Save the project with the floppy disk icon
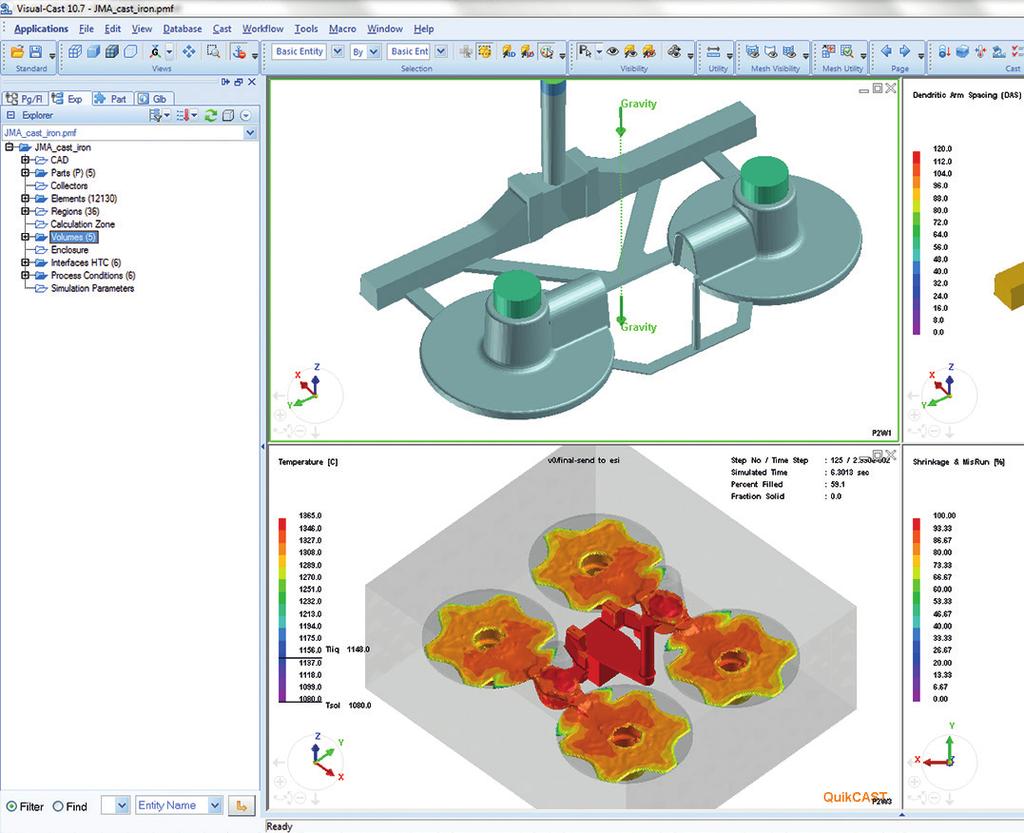This screenshot has width=1024, height=833. [x=36, y=52]
